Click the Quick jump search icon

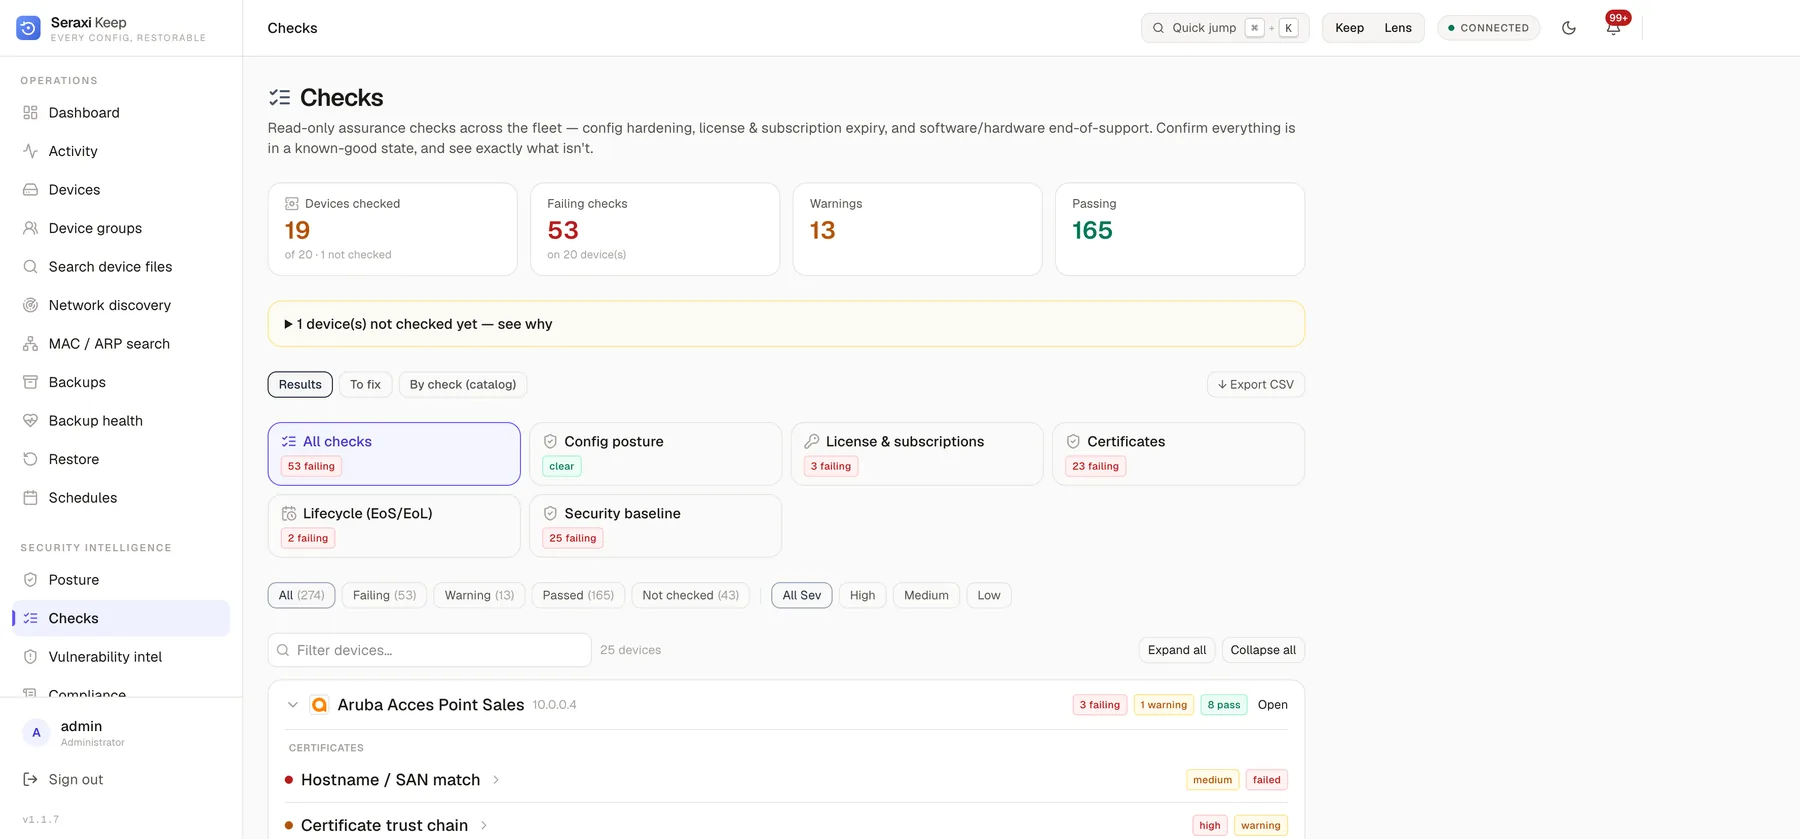1158,28
